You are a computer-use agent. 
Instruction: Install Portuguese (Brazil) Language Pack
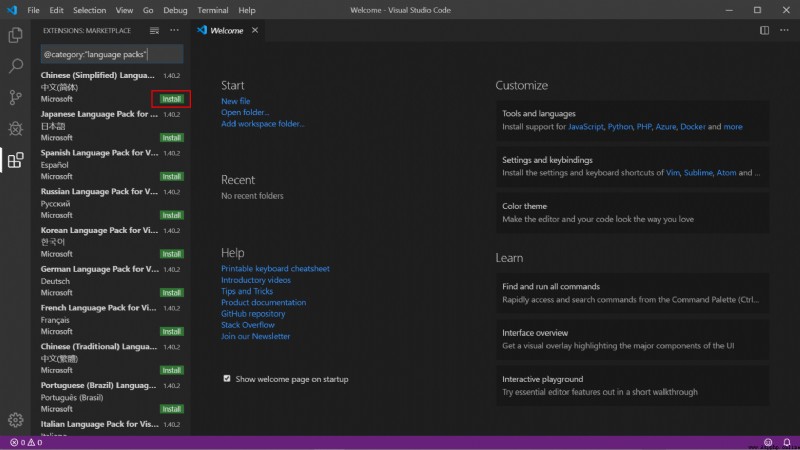click(171, 409)
